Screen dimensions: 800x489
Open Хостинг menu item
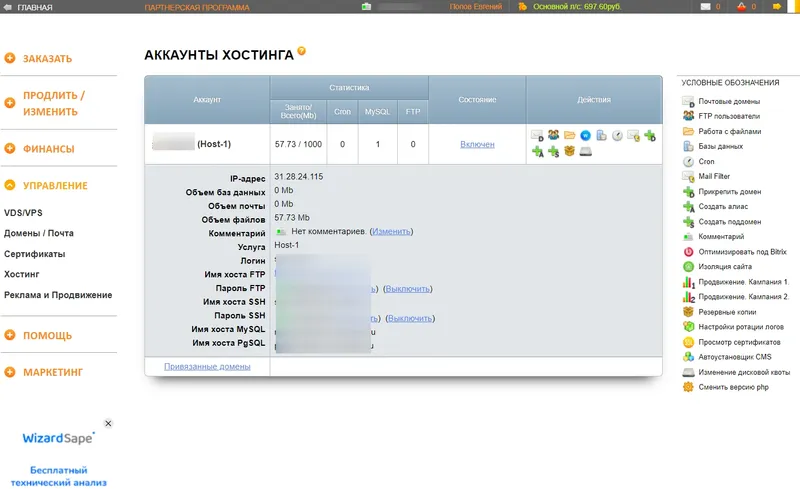(x=21, y=274)
